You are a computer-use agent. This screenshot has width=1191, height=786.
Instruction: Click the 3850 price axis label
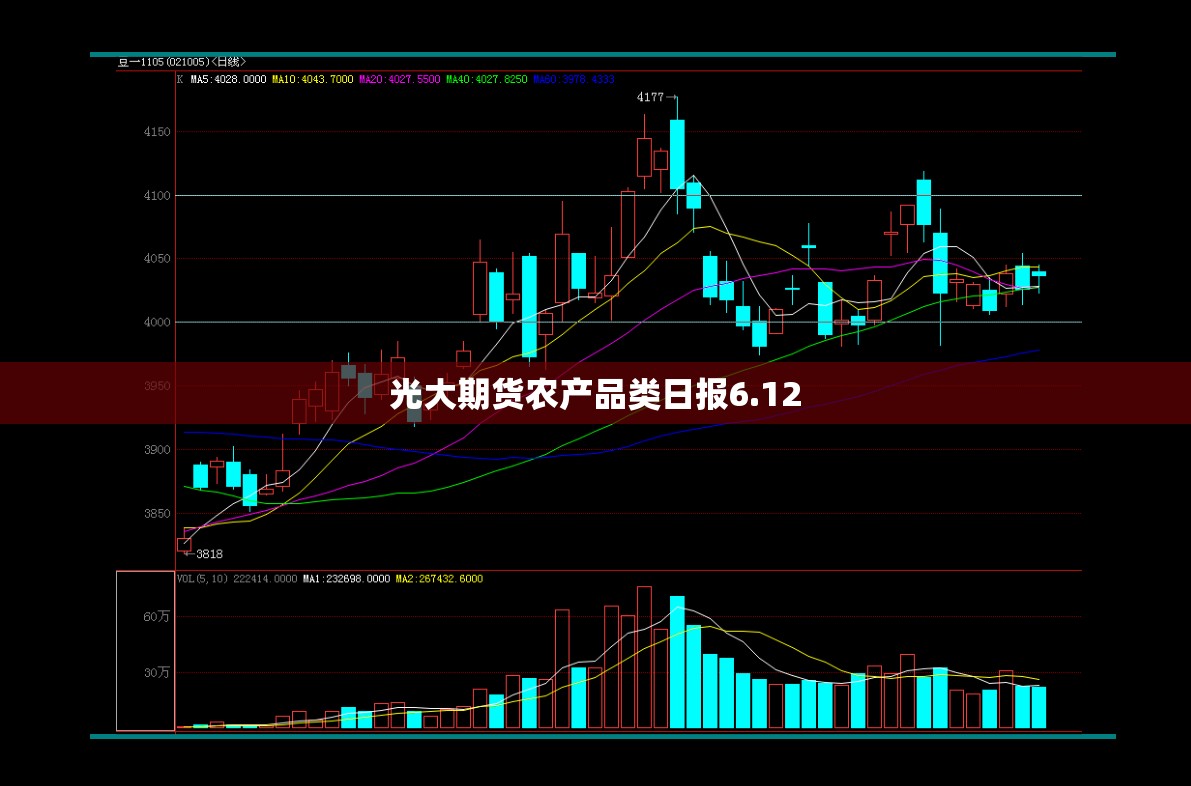click(157, 513)
